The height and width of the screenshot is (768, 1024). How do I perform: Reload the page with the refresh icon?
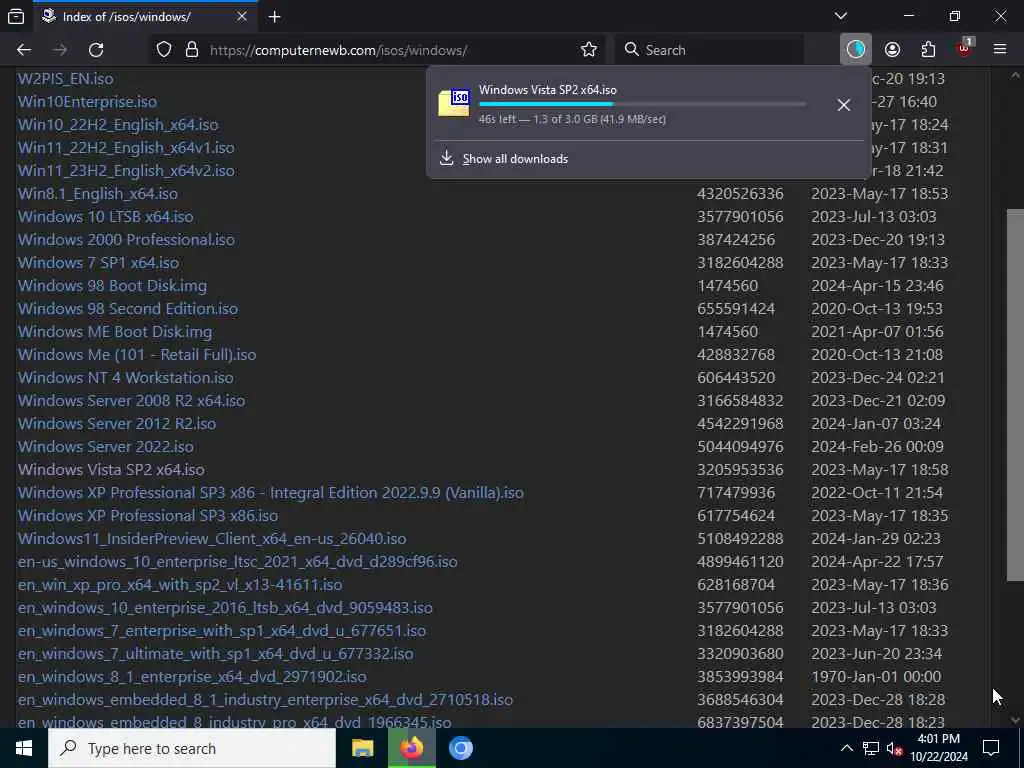point(96,50)
